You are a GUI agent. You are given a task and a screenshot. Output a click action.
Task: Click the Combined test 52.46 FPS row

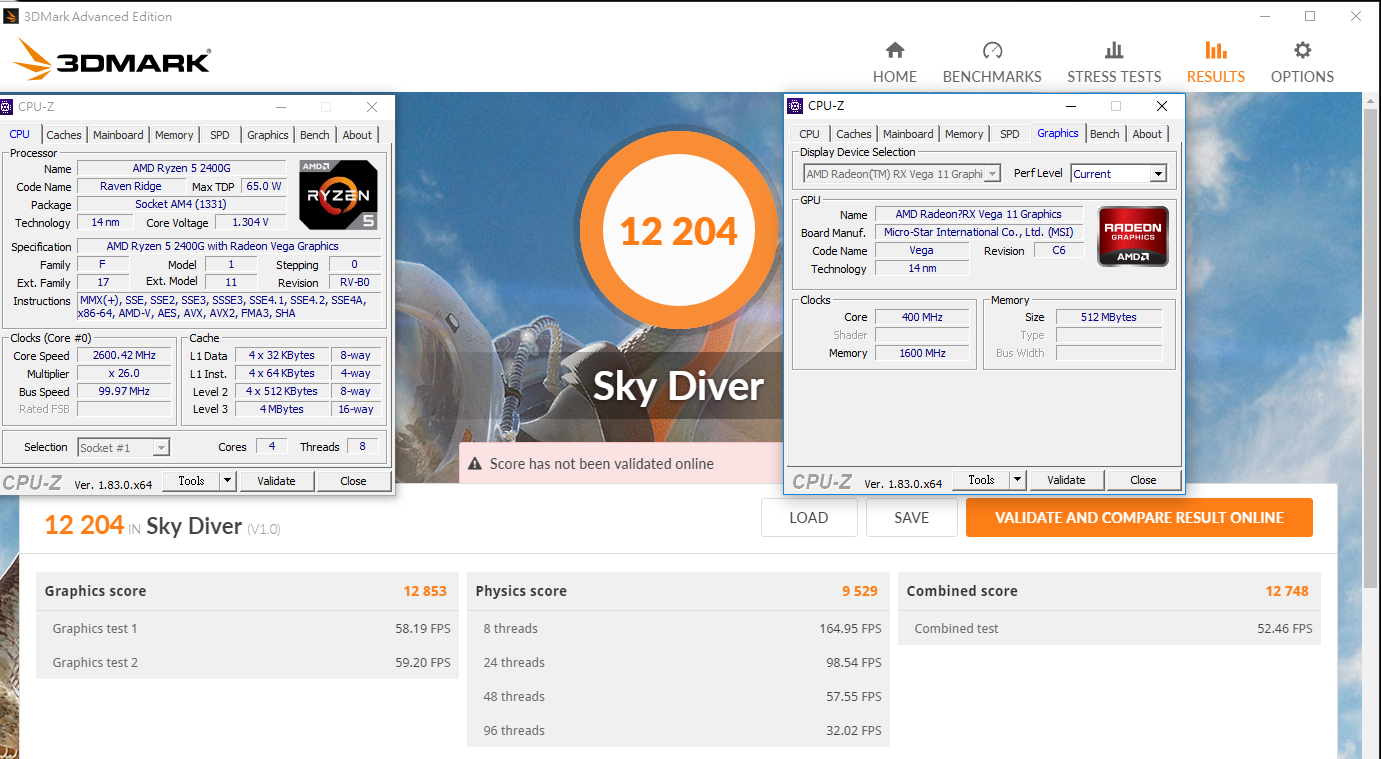[x=1109, y=629]
